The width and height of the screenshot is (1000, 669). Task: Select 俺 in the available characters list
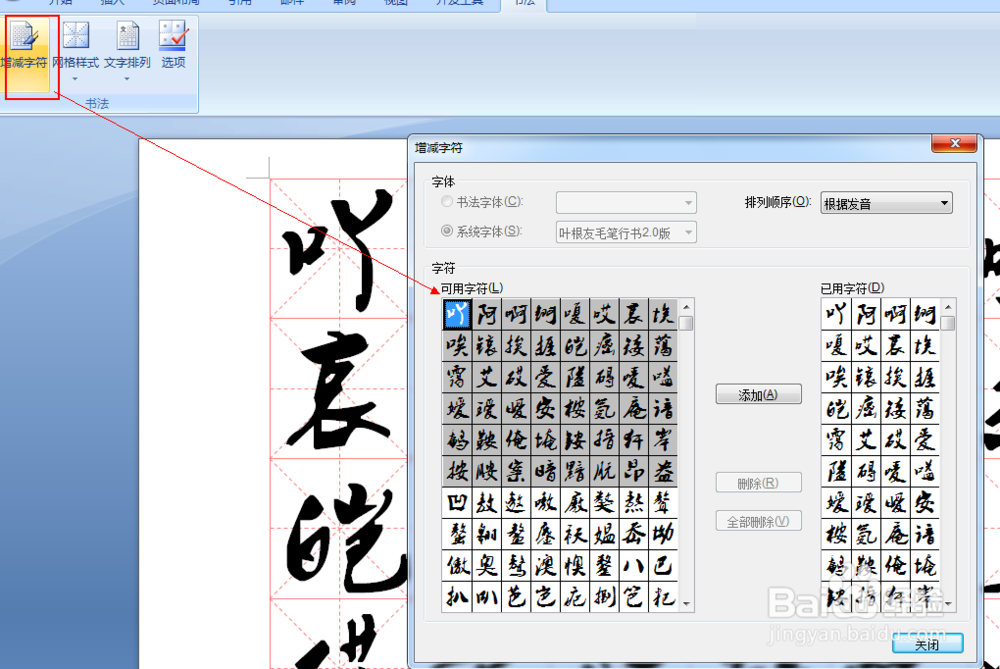[x=516, y=439]
